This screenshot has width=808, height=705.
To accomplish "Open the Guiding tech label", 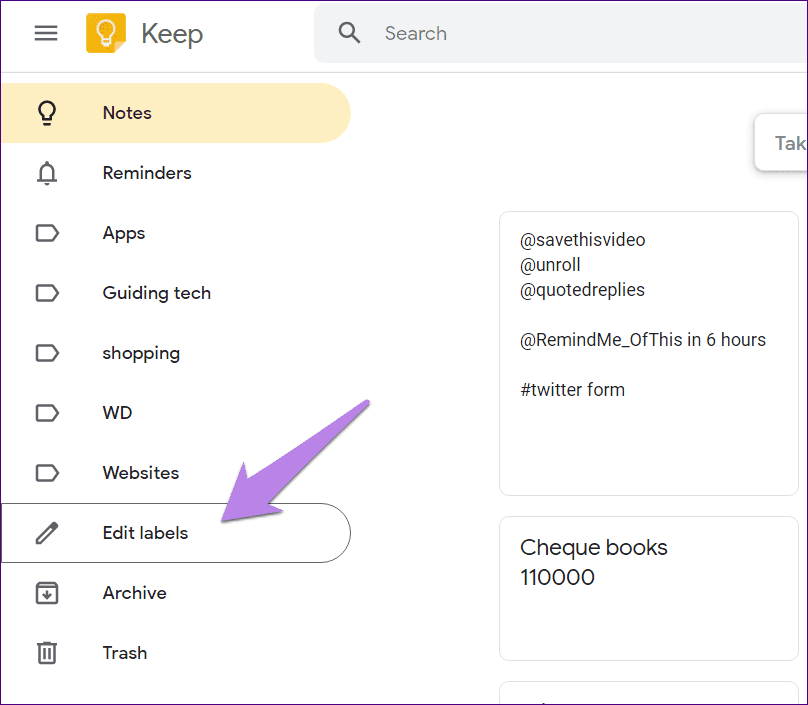I will [157, 293].
